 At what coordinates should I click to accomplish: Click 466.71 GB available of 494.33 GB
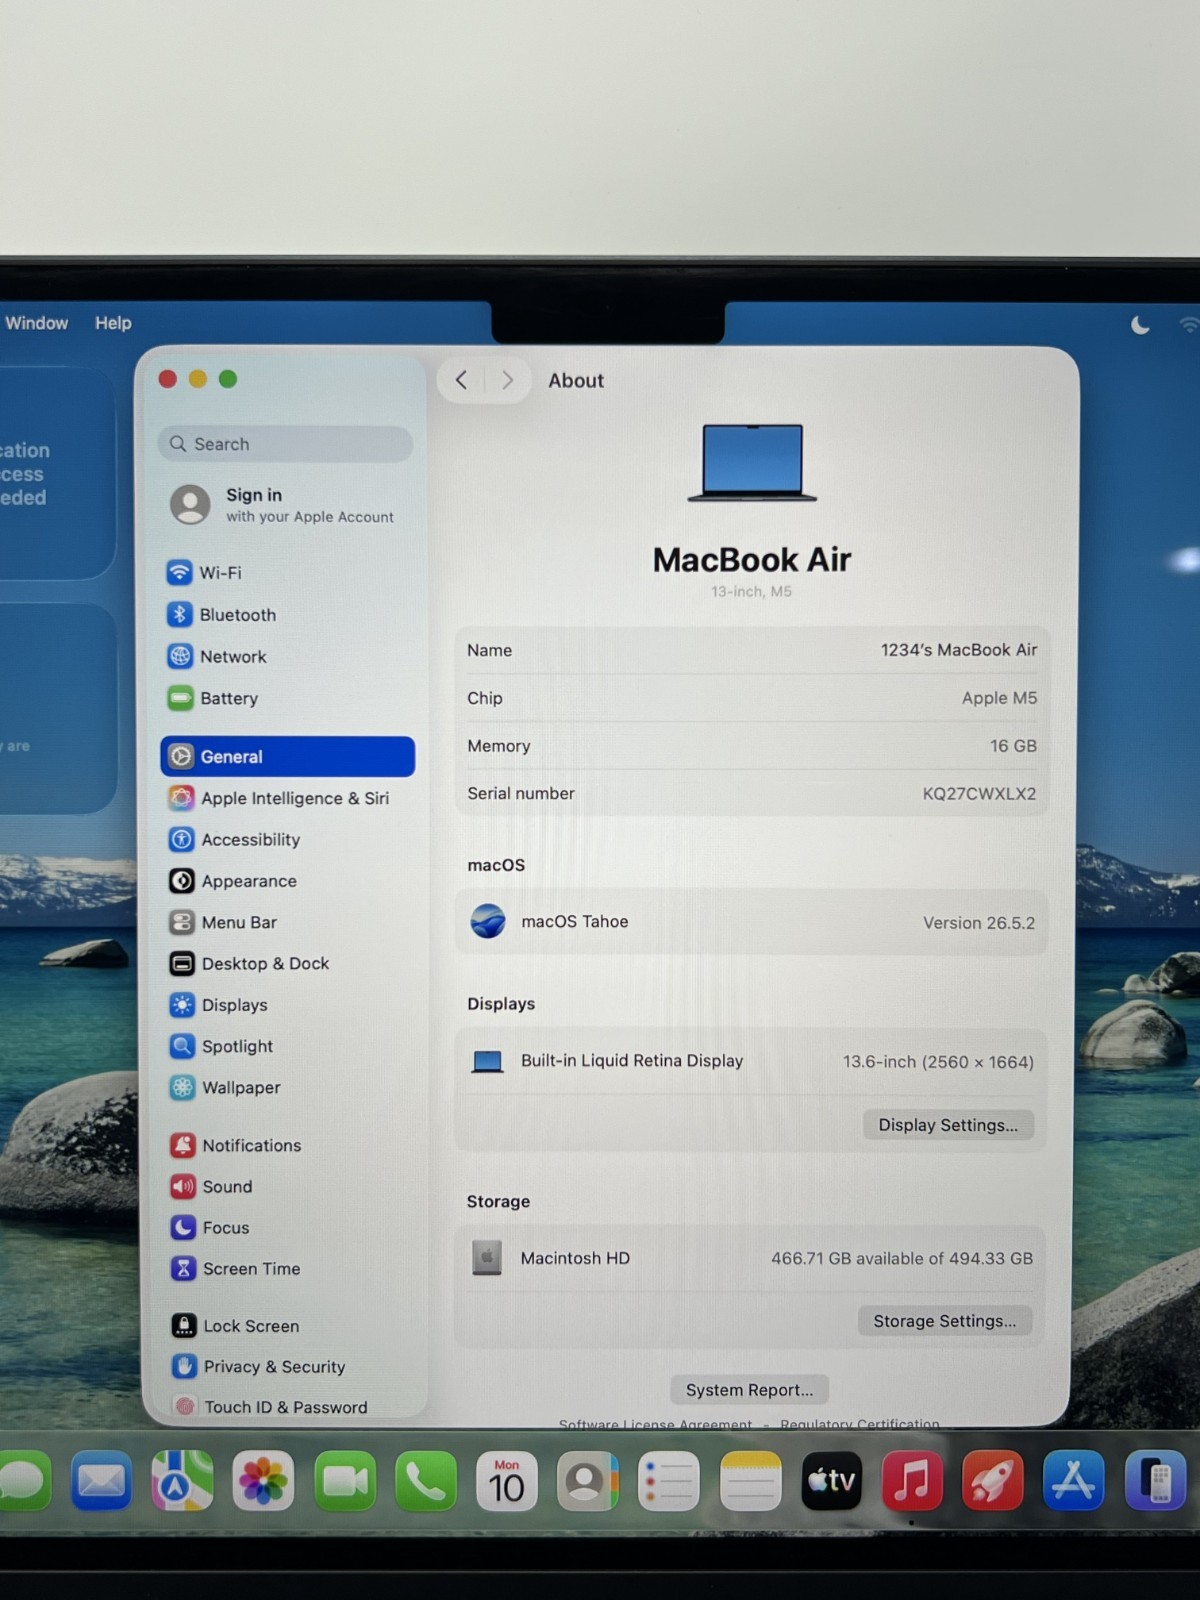[x=902, y=1258]
